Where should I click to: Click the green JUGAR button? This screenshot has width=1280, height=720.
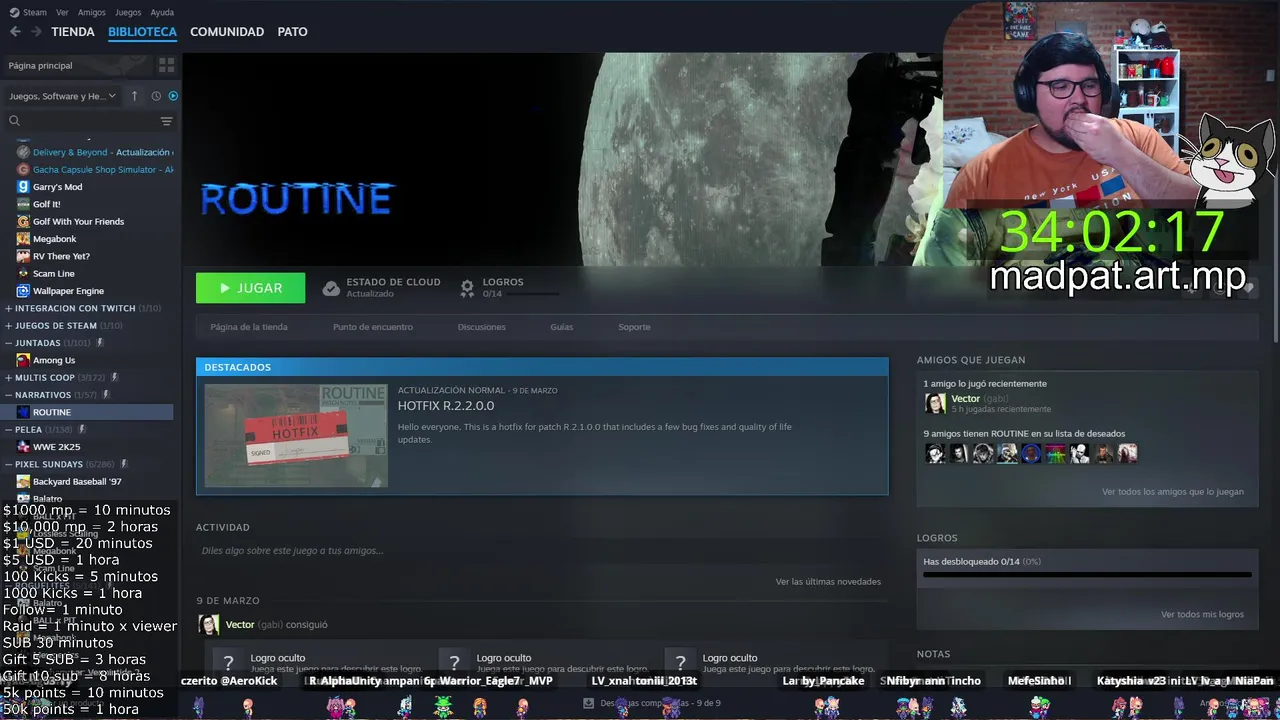click(x=251, y=288)
